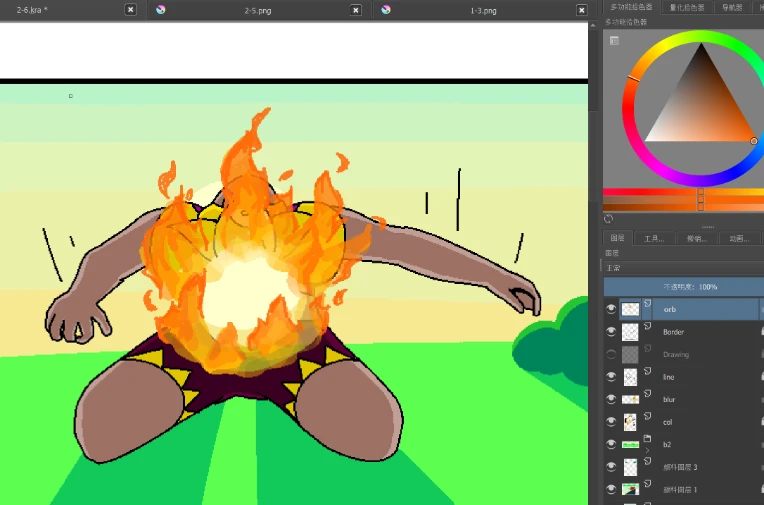Click the color refresh arrows icon

coord(609,219)
